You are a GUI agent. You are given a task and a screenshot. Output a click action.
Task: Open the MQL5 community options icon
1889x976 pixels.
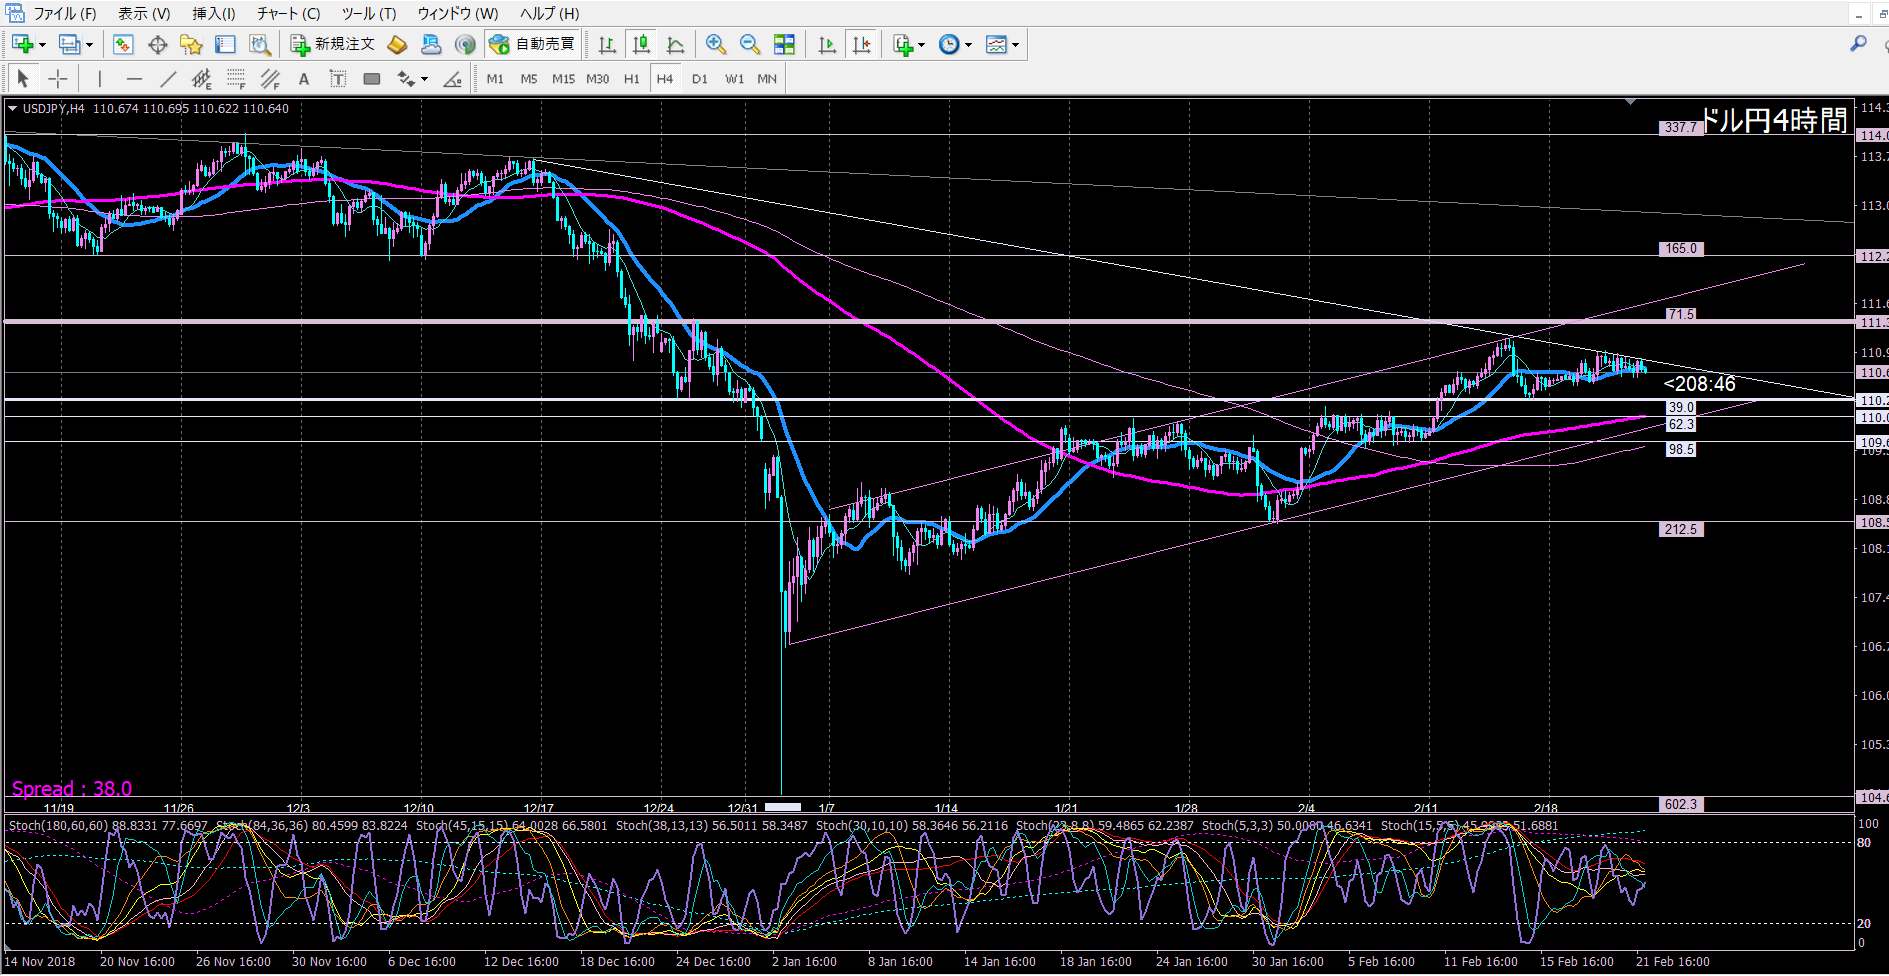pyautogui.click(x=431, y=44)
